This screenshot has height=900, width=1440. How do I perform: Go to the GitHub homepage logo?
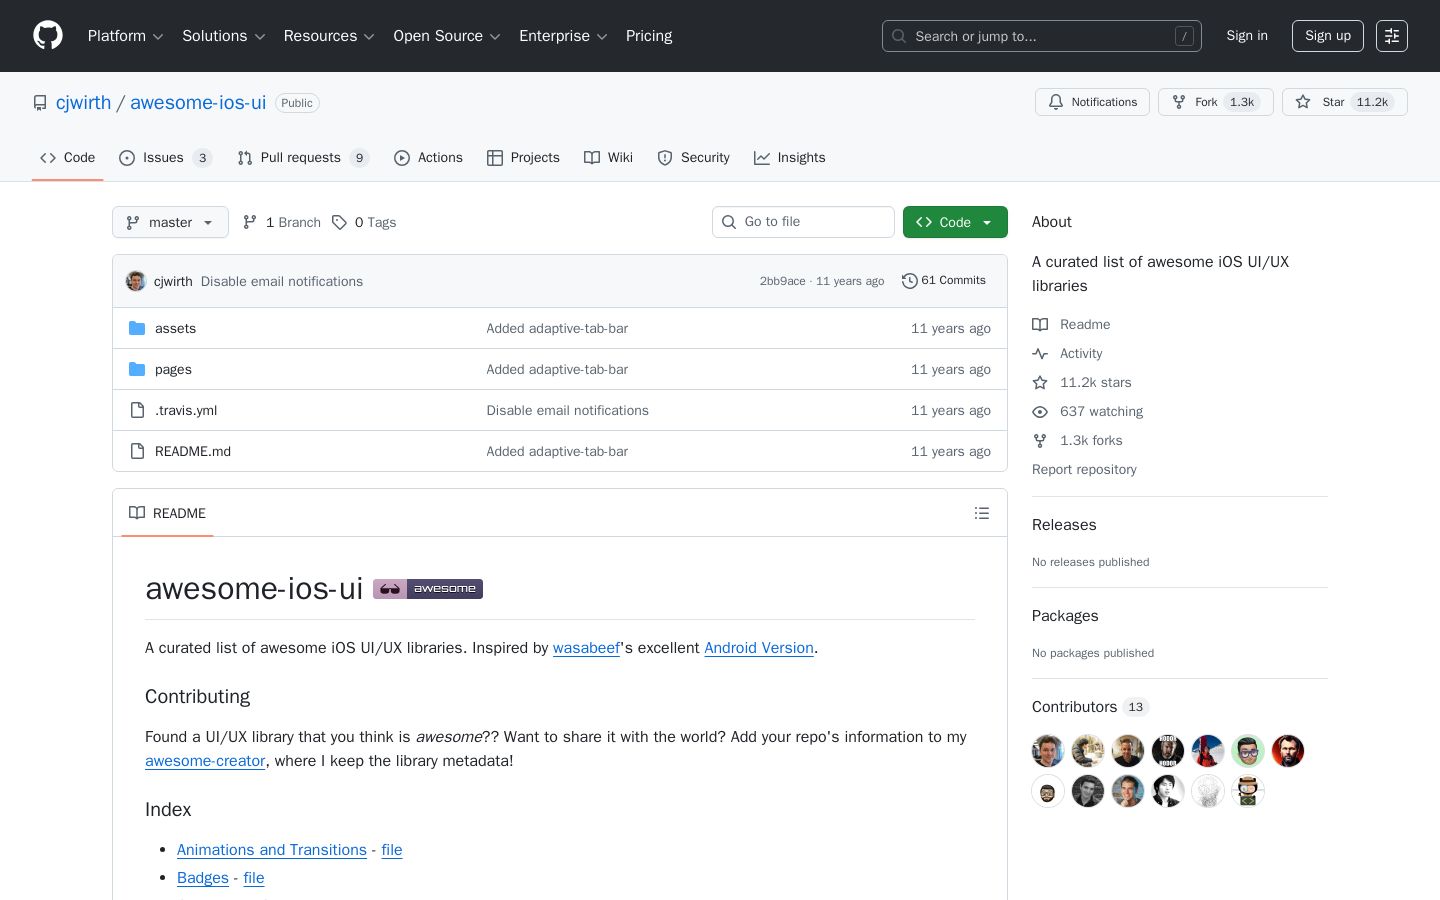[x=48, y=36]
